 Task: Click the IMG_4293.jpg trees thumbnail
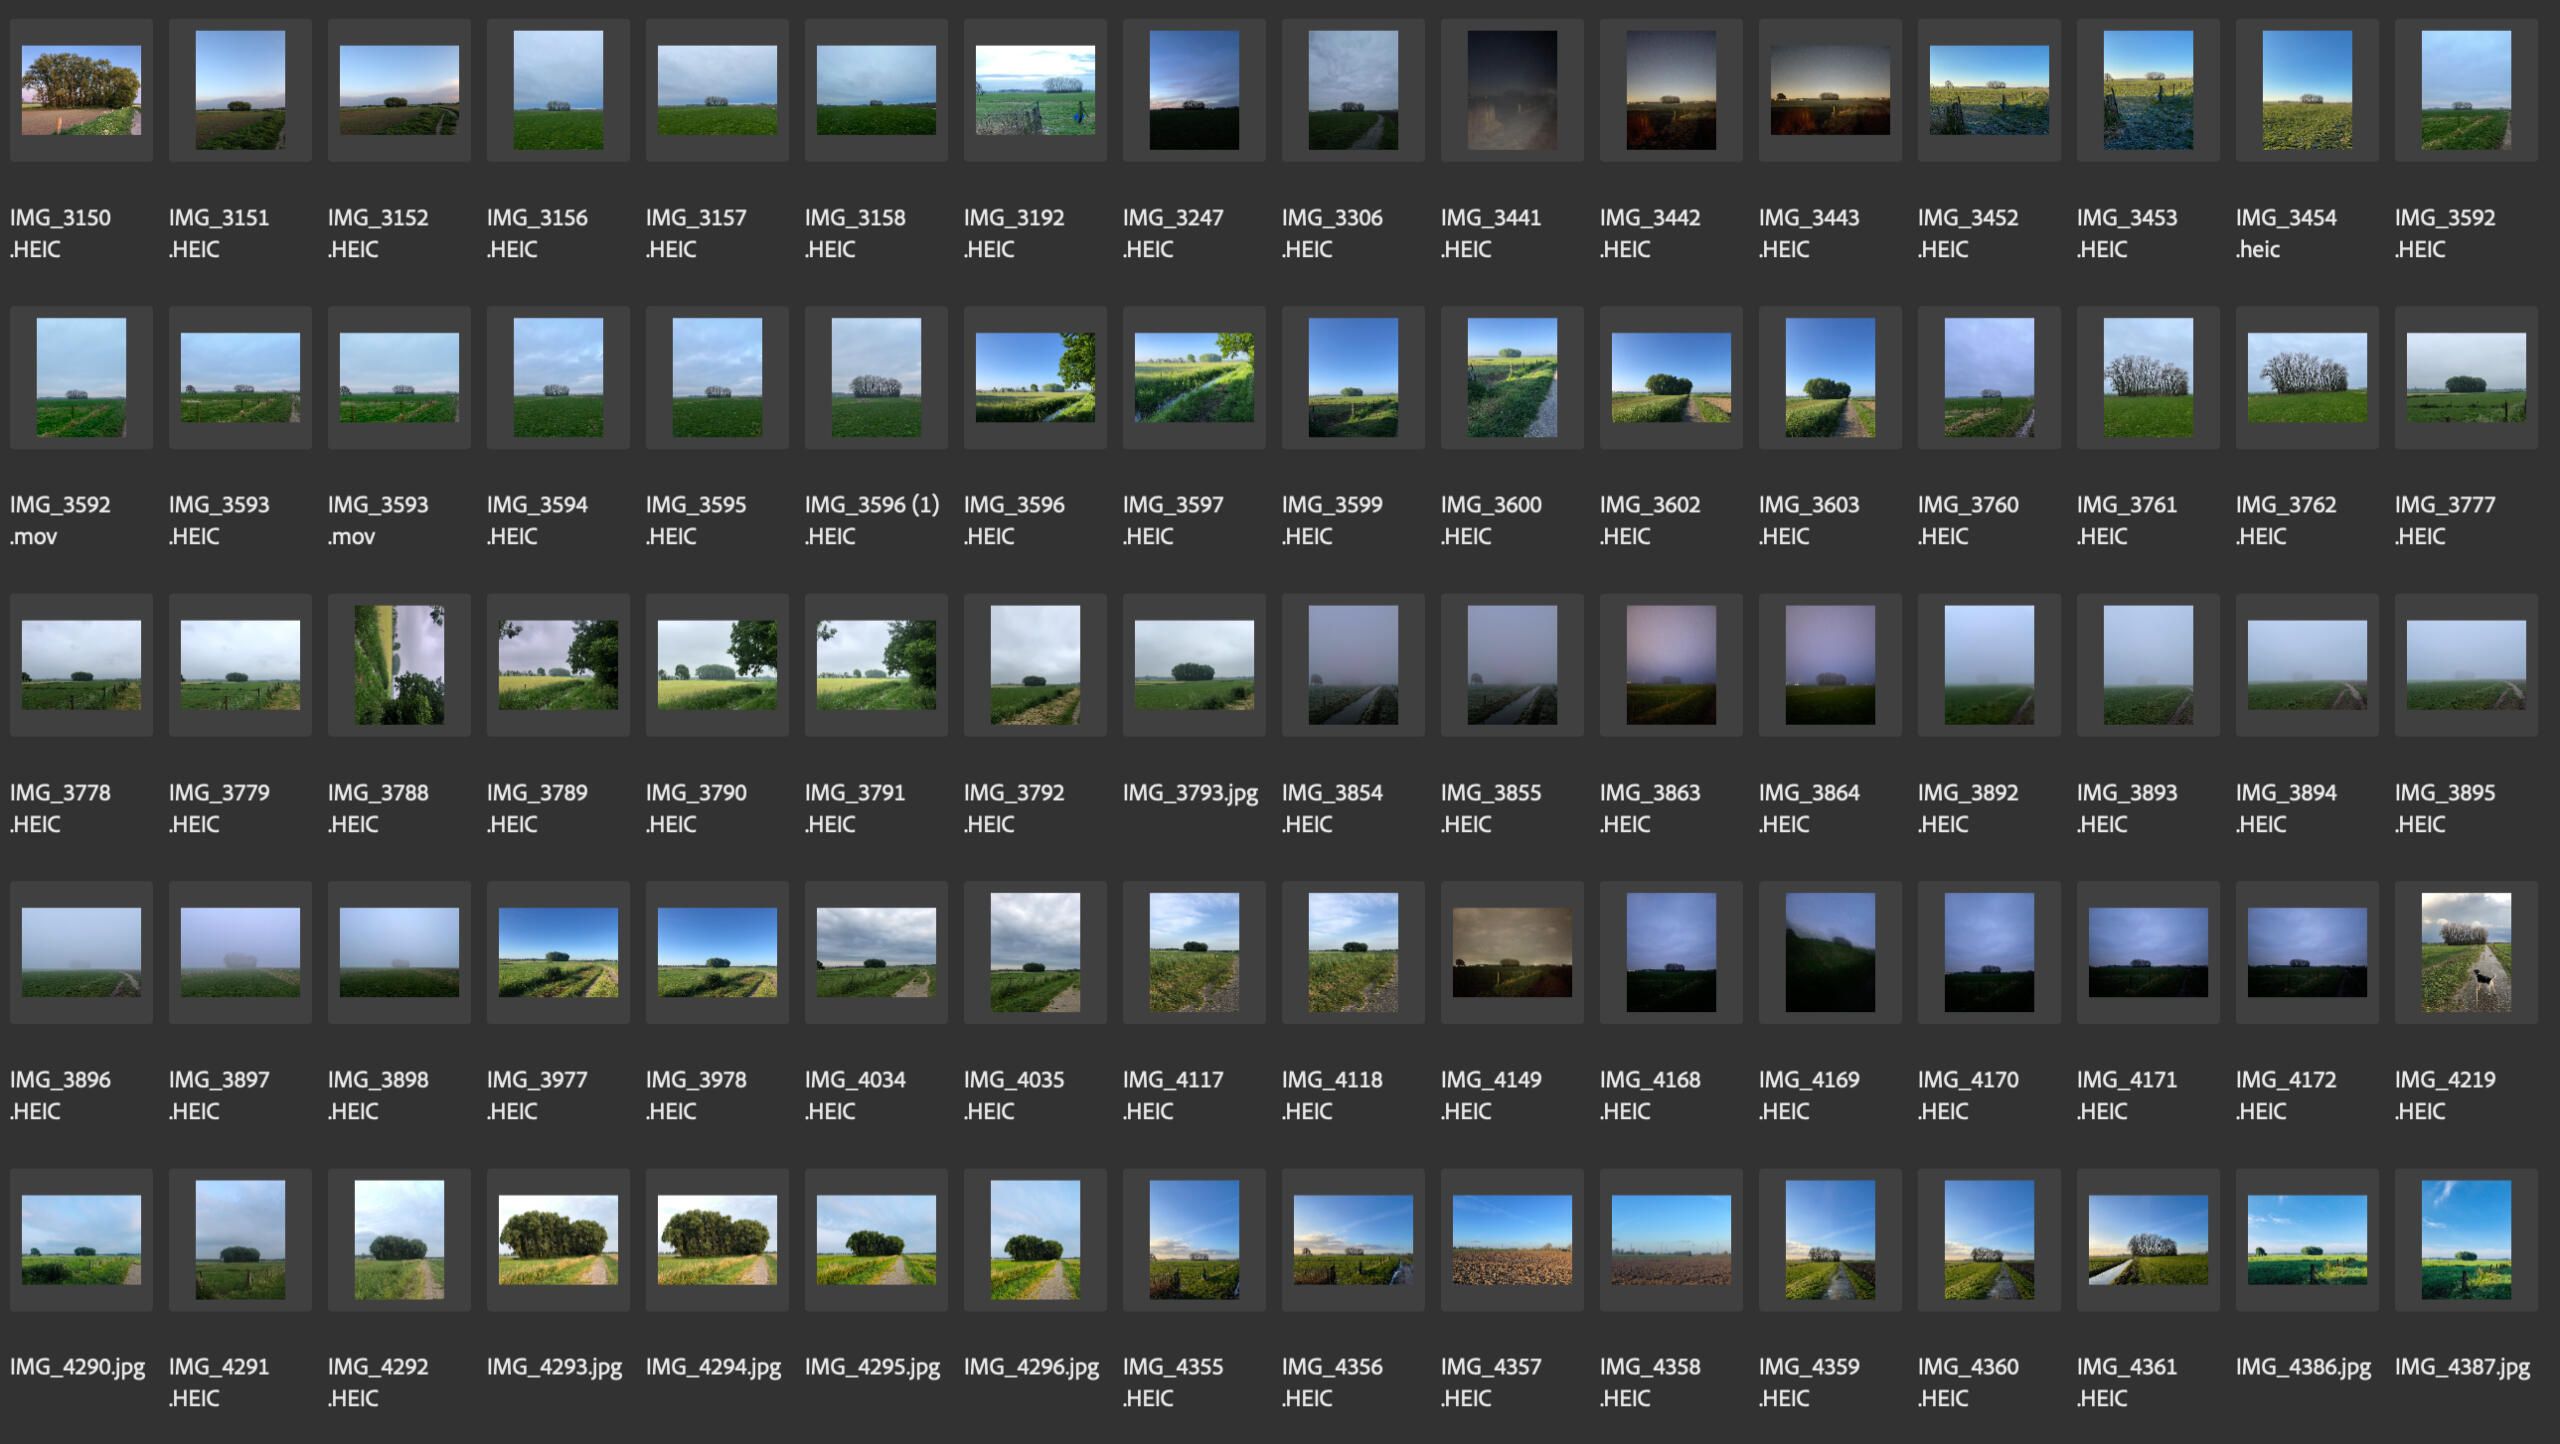(558, 1239)
